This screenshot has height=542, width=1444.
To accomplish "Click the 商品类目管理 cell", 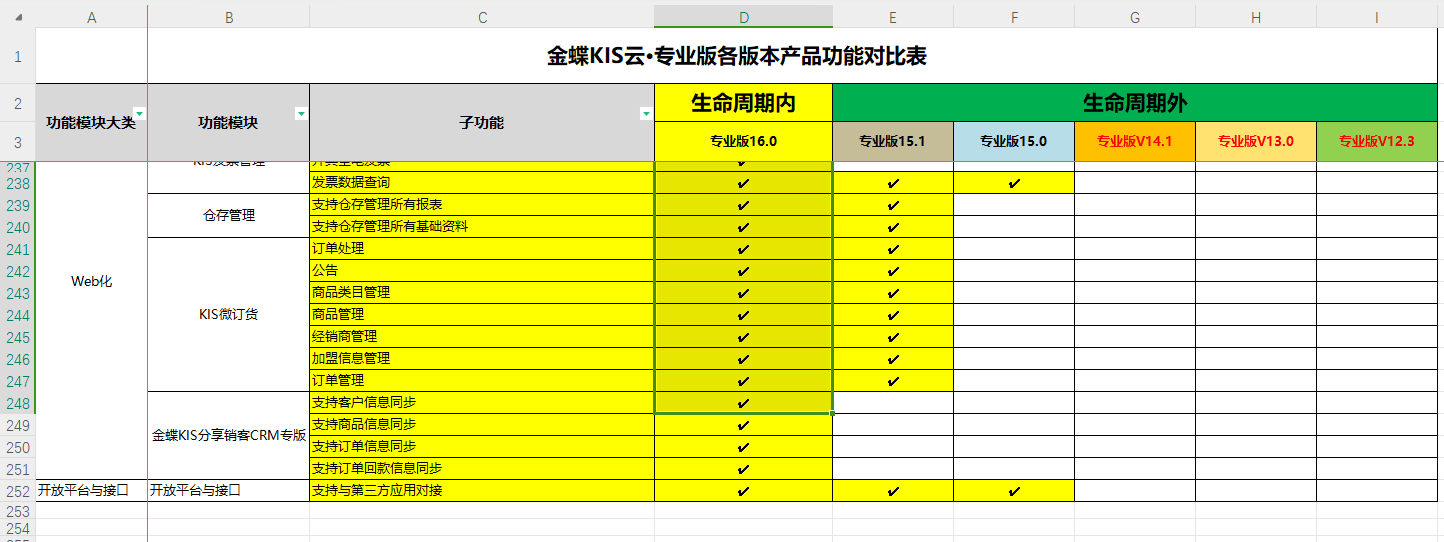I will [x=482, y=293].
